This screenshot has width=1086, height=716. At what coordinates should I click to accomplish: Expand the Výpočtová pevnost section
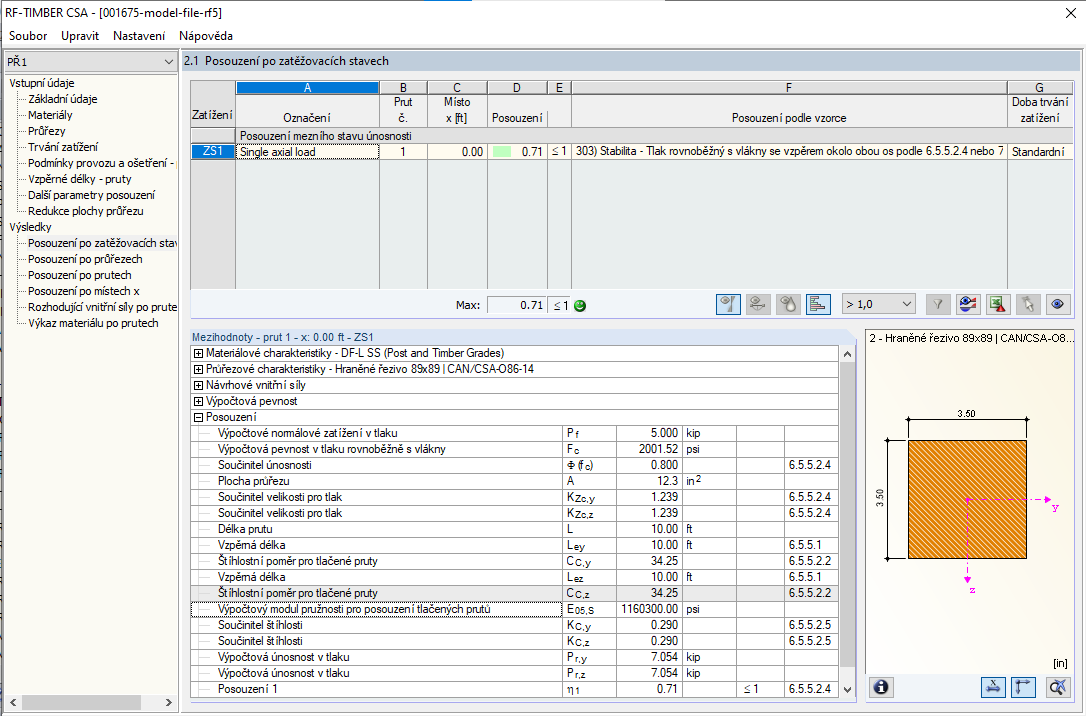coord(198,401)
